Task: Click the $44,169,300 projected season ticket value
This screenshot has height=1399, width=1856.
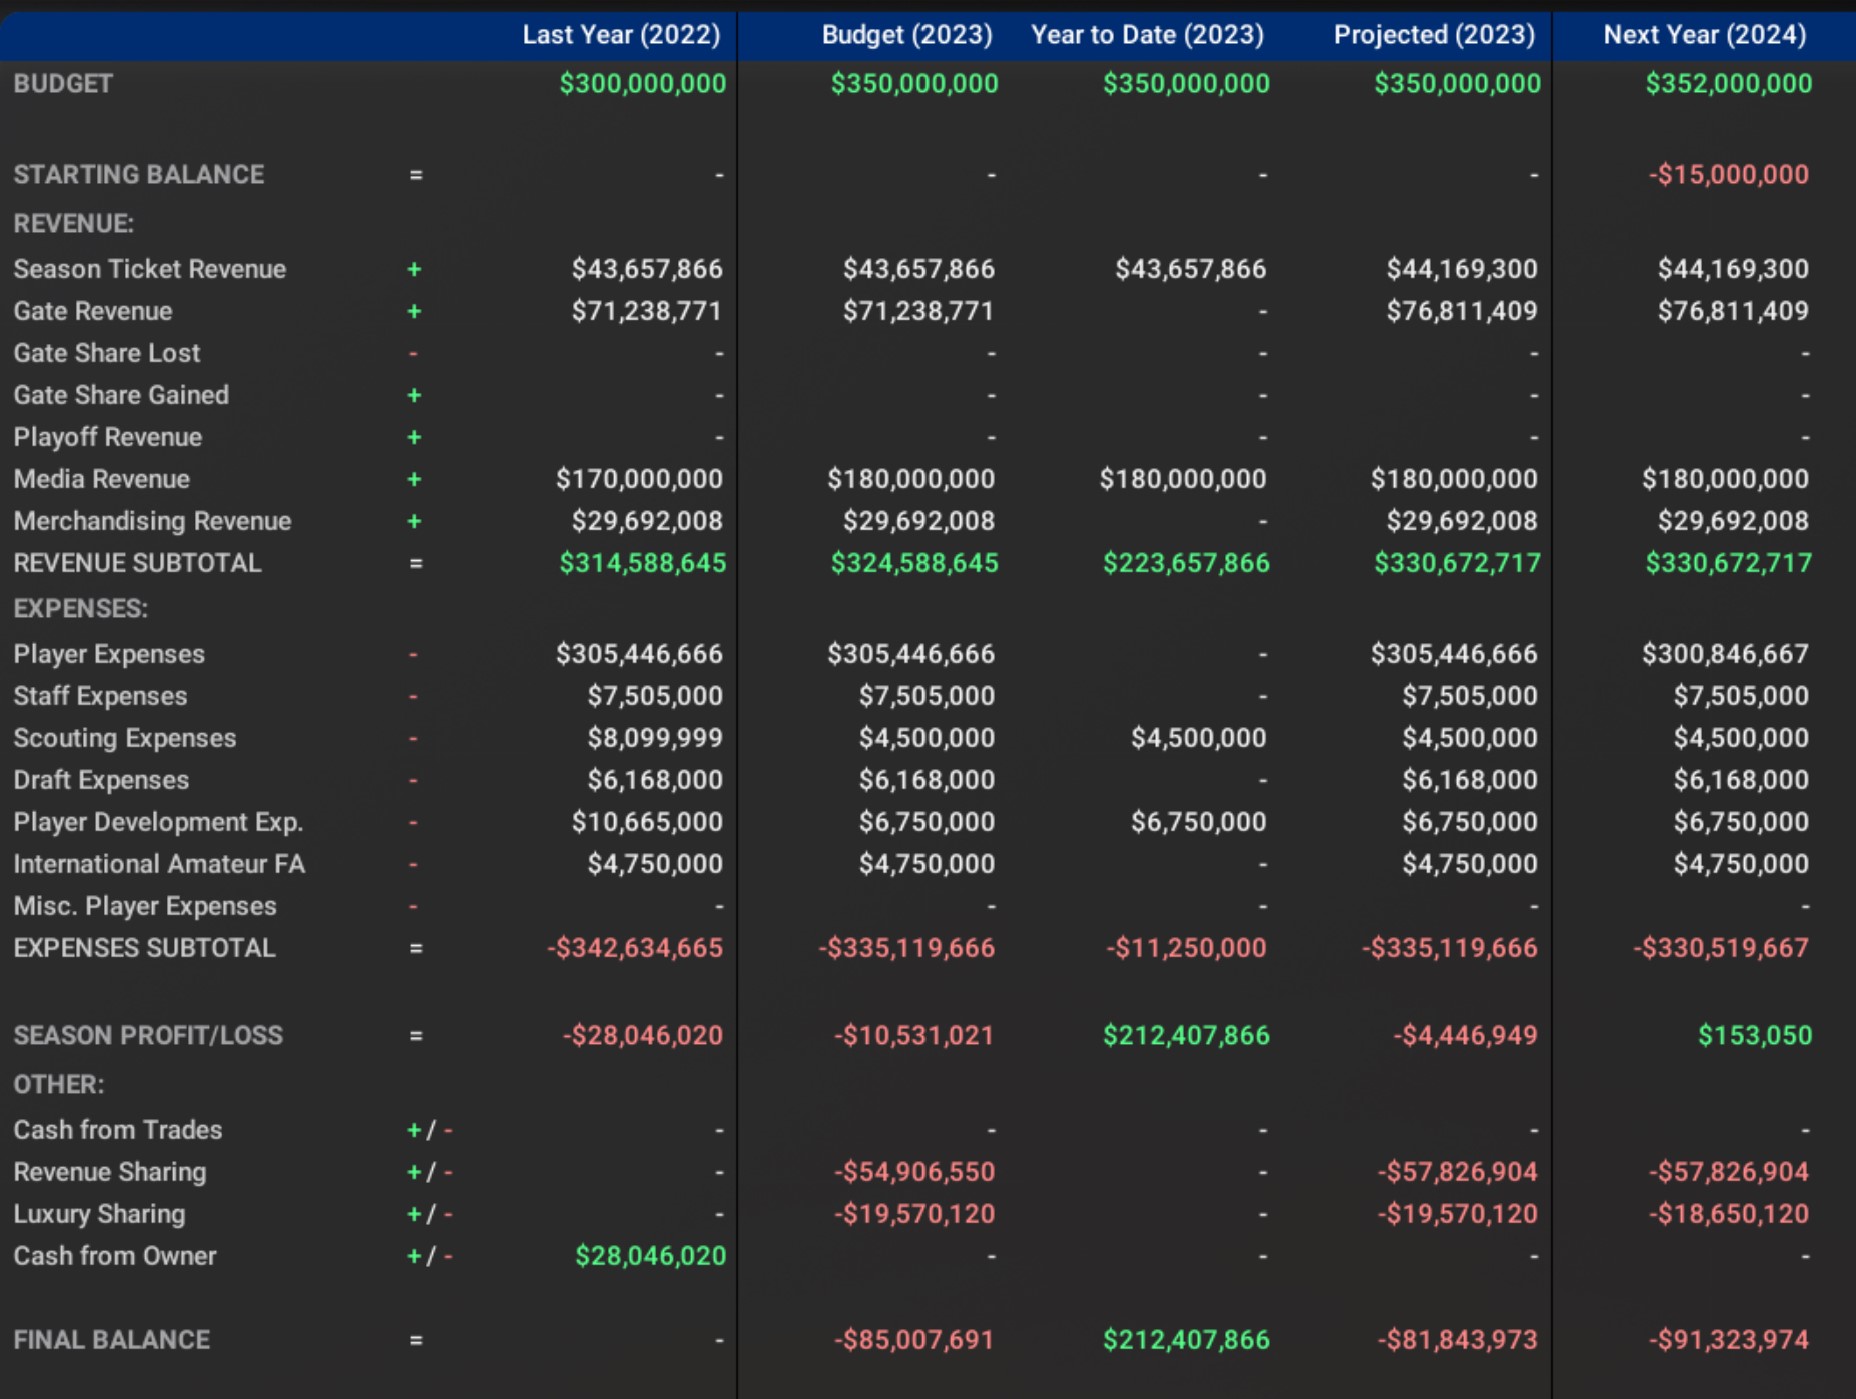Action: click(1461, 269)
